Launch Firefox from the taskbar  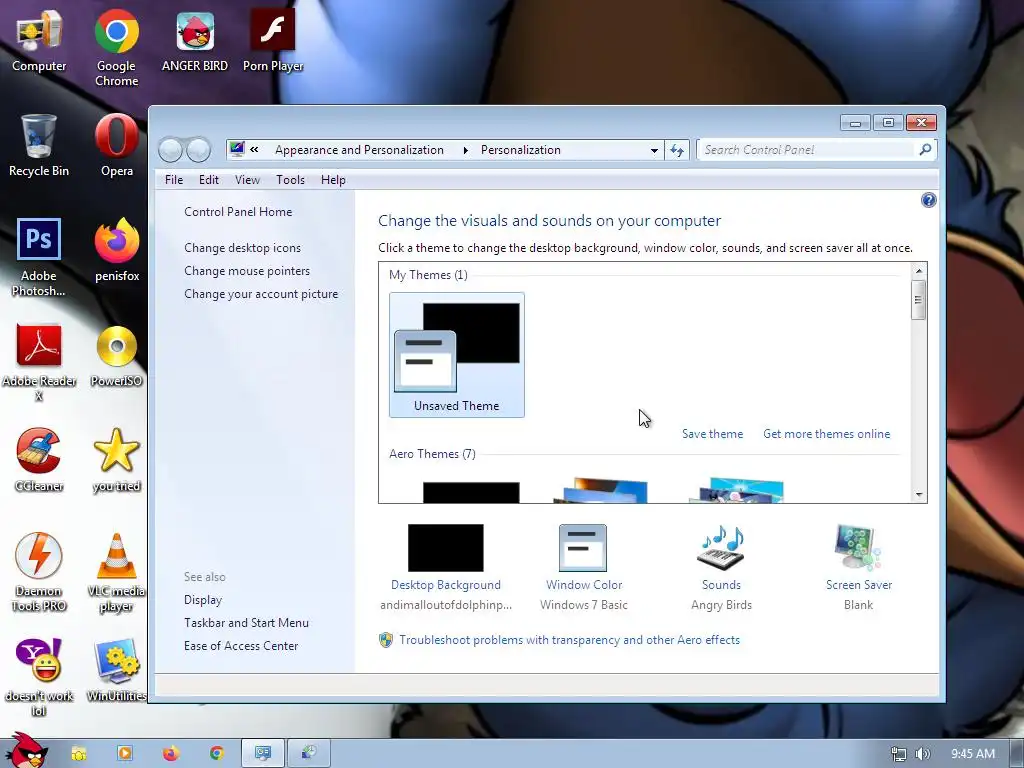(170, 754)
